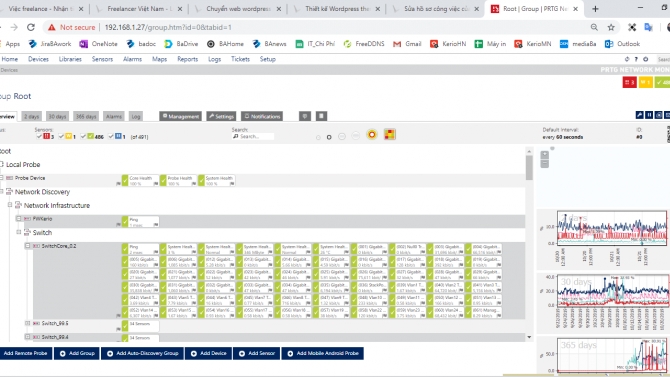Open the JiraBAwork bookmark
This screenshot has height=377, width=670.
pos(50,44)
